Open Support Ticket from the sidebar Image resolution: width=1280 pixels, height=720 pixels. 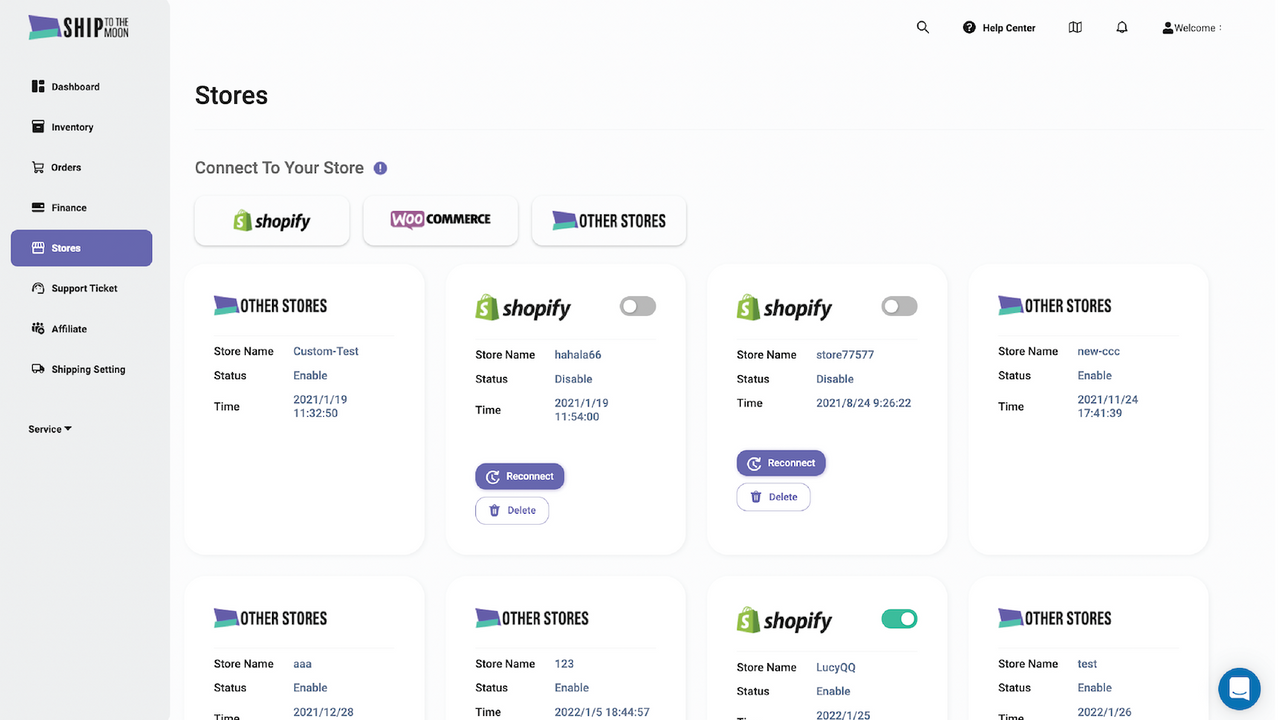(x=82, y=288)
